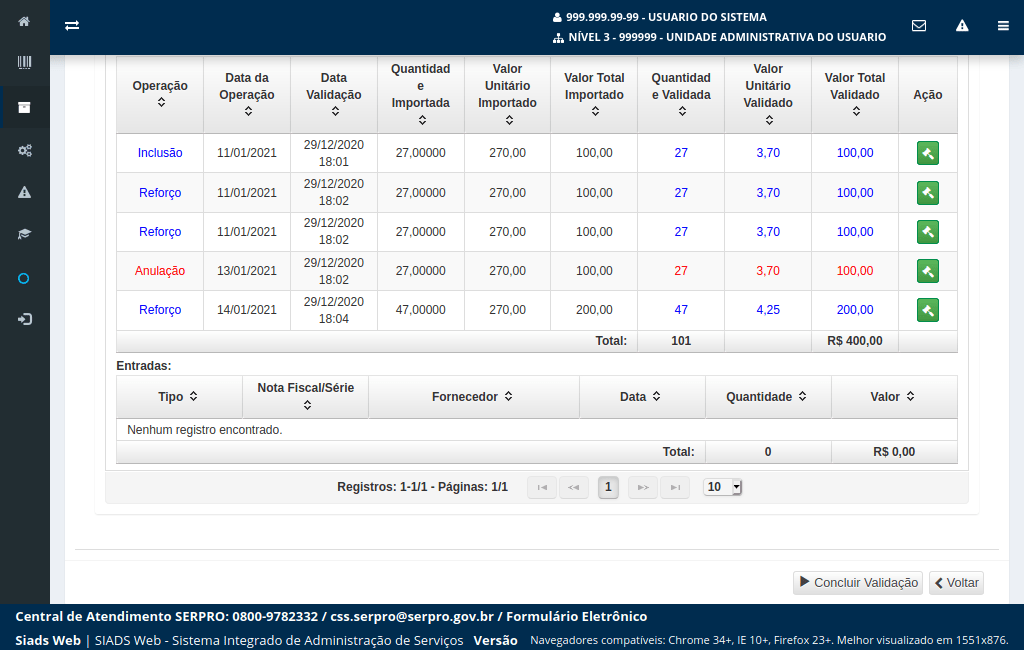Open the Anulação operation link
Image resolution: width=1024 pixels, height=650 pixels.
(160, 271)
